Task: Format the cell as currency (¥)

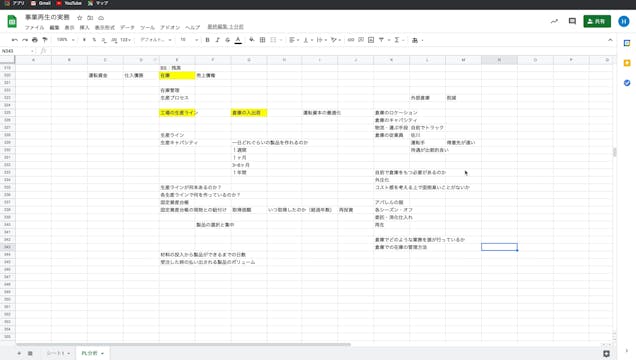Action: click(84, 40)
